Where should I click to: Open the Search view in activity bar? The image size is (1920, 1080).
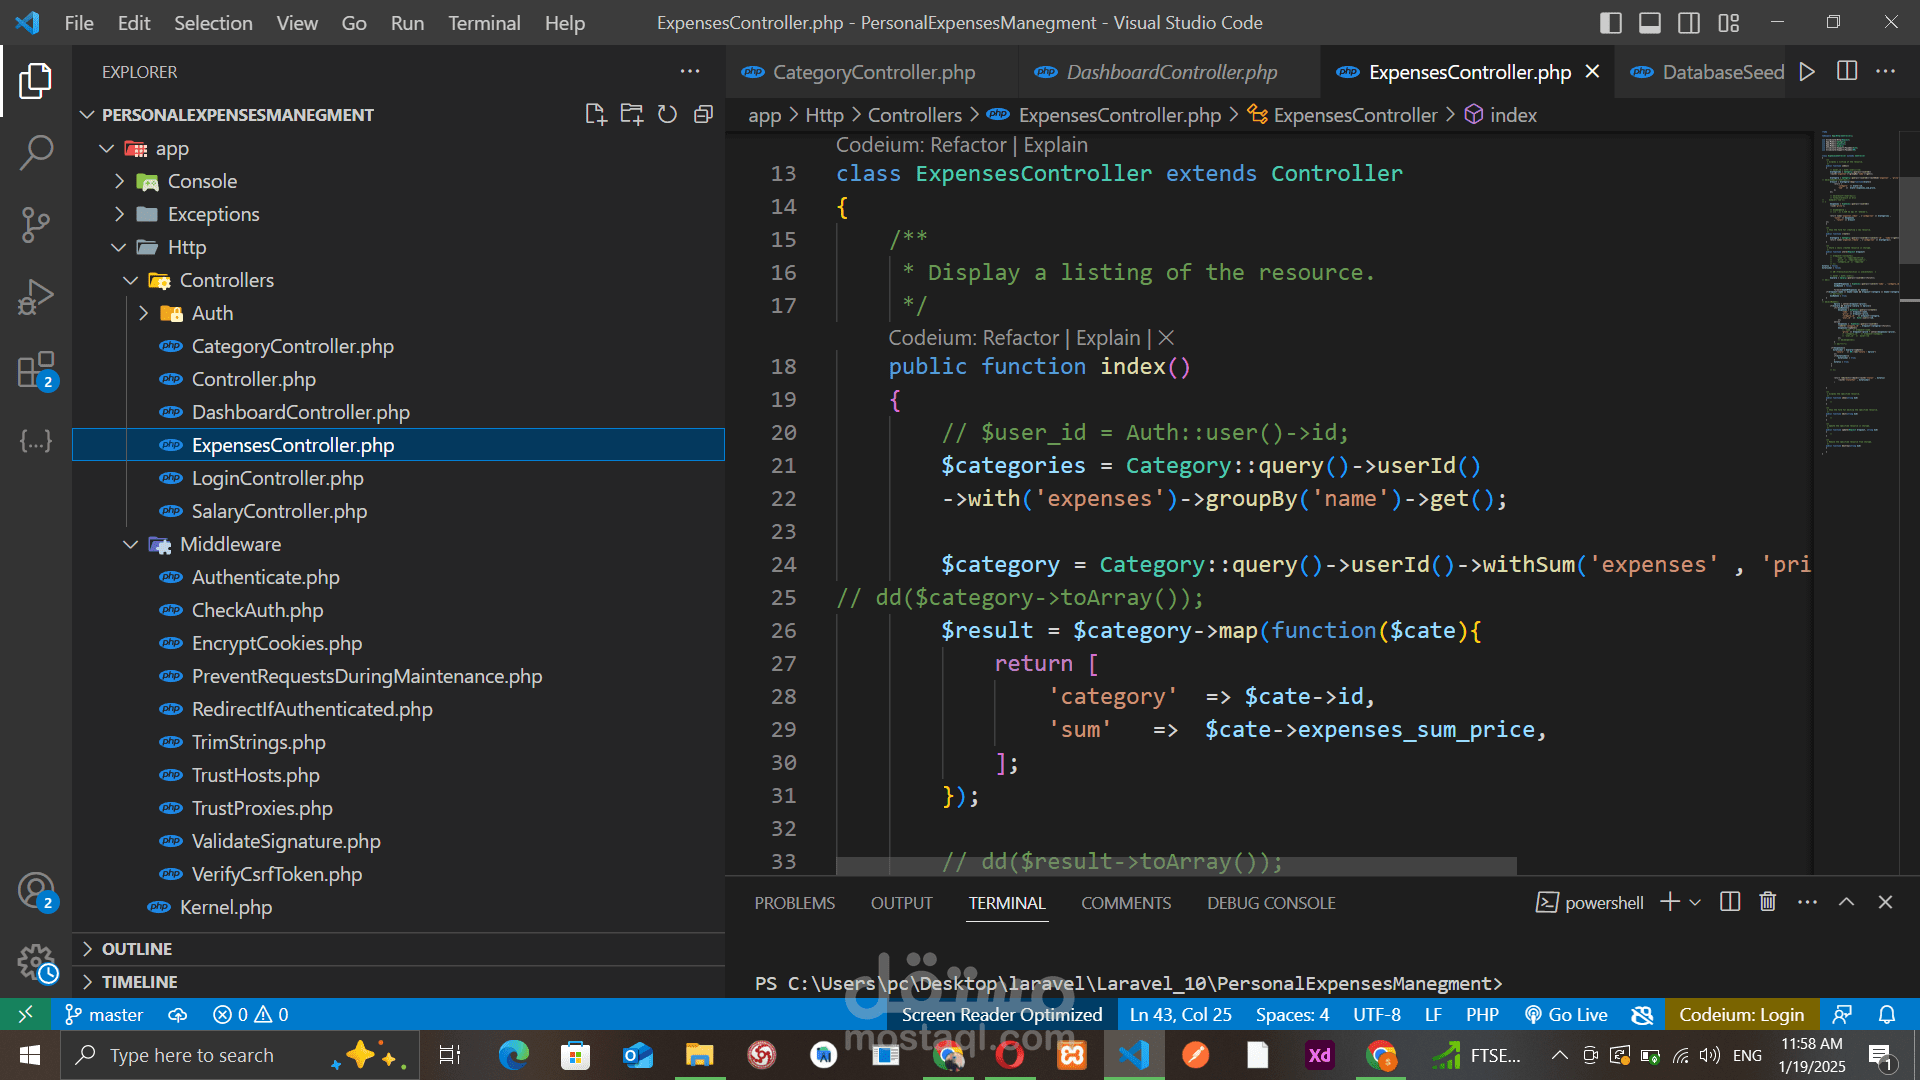[x=36, y=152]
